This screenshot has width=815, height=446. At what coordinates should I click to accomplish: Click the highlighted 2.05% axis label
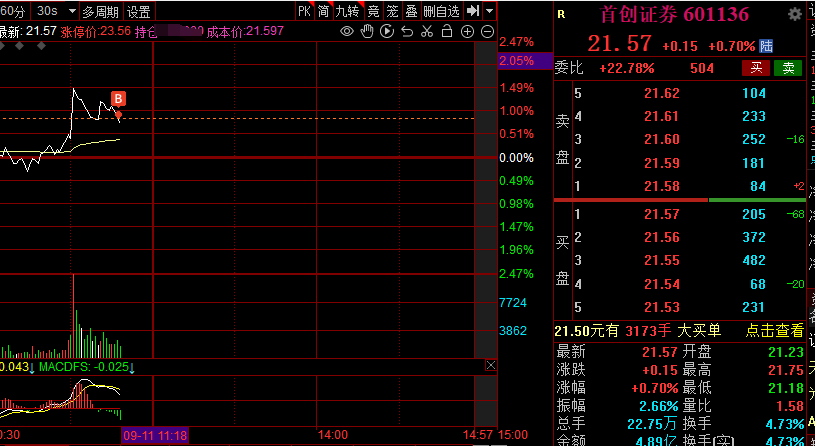tap(525, 61)
